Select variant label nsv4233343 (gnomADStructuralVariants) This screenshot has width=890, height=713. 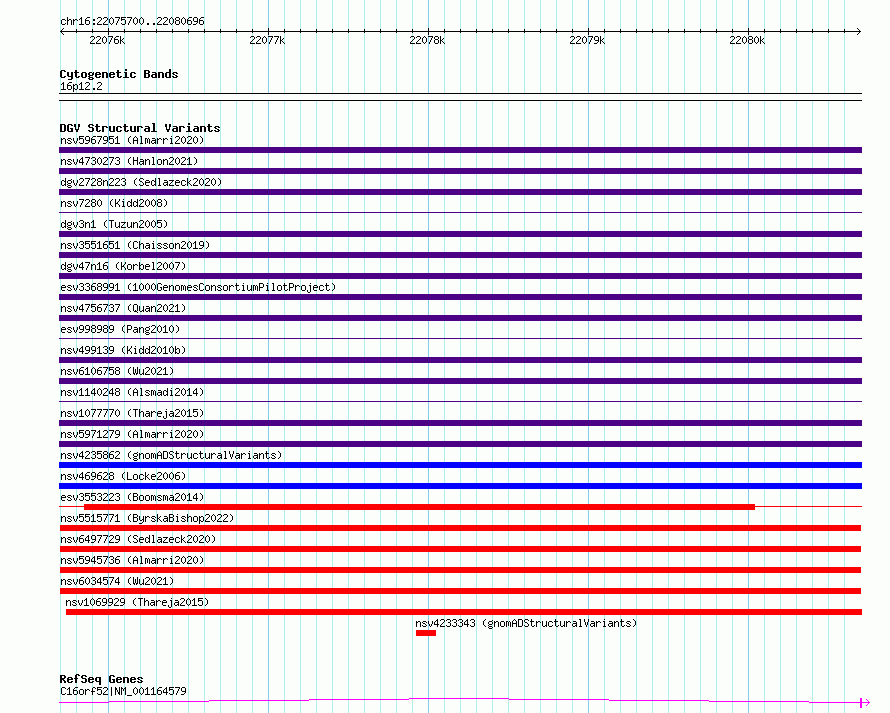526,623
